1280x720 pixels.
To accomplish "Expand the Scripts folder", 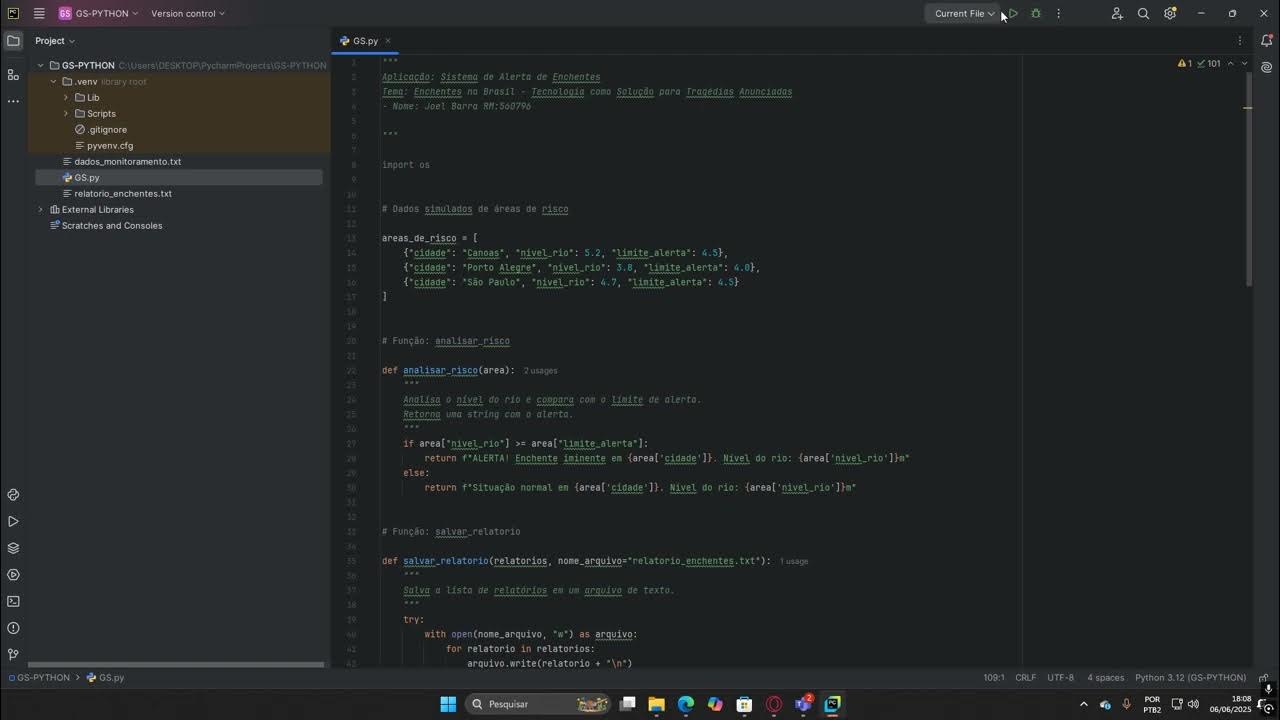I will (x=66, y=113).
